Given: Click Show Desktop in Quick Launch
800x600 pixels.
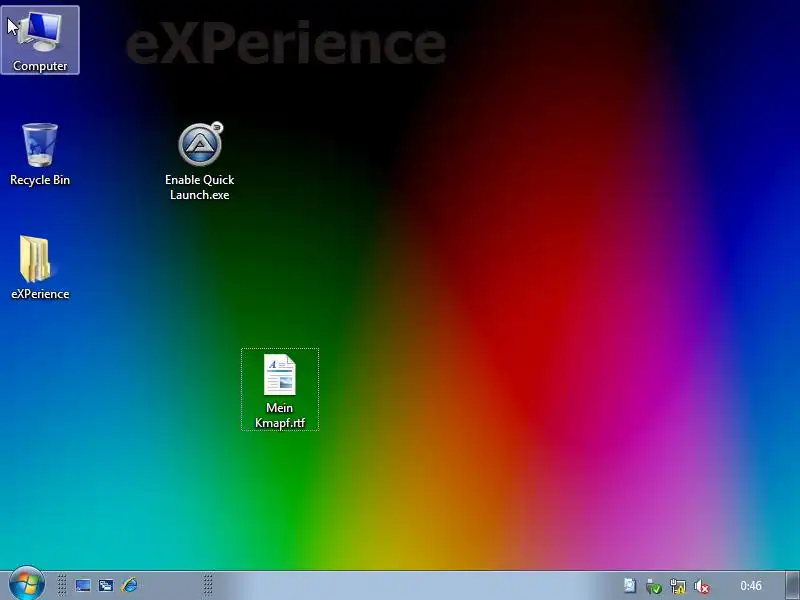Looking at the screenshot, I should pyautogui.click(x=83, y=585).
